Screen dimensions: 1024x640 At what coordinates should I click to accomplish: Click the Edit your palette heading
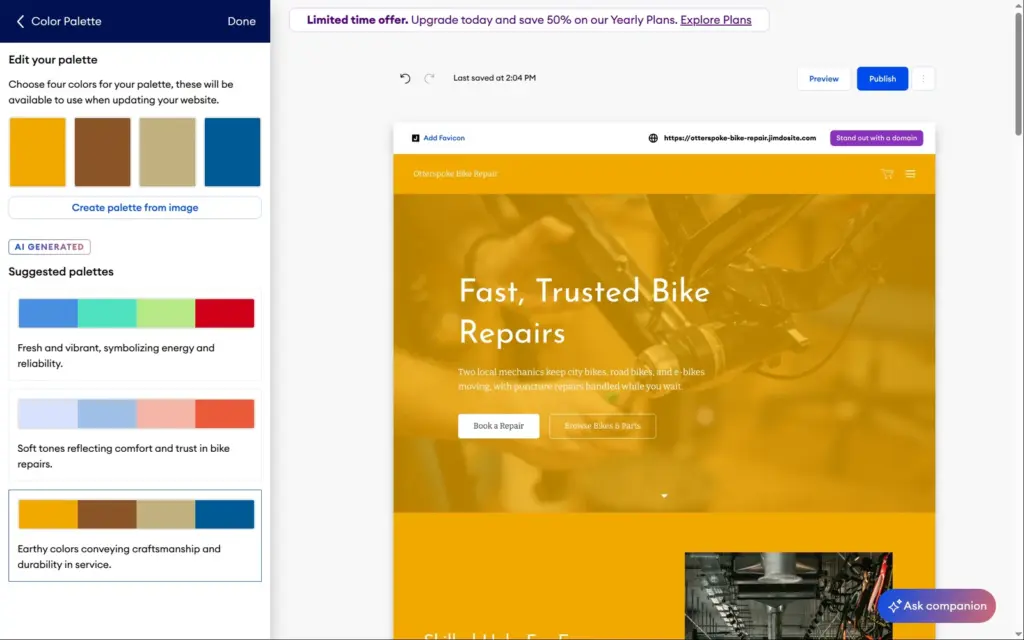click(x=53, y=60)
